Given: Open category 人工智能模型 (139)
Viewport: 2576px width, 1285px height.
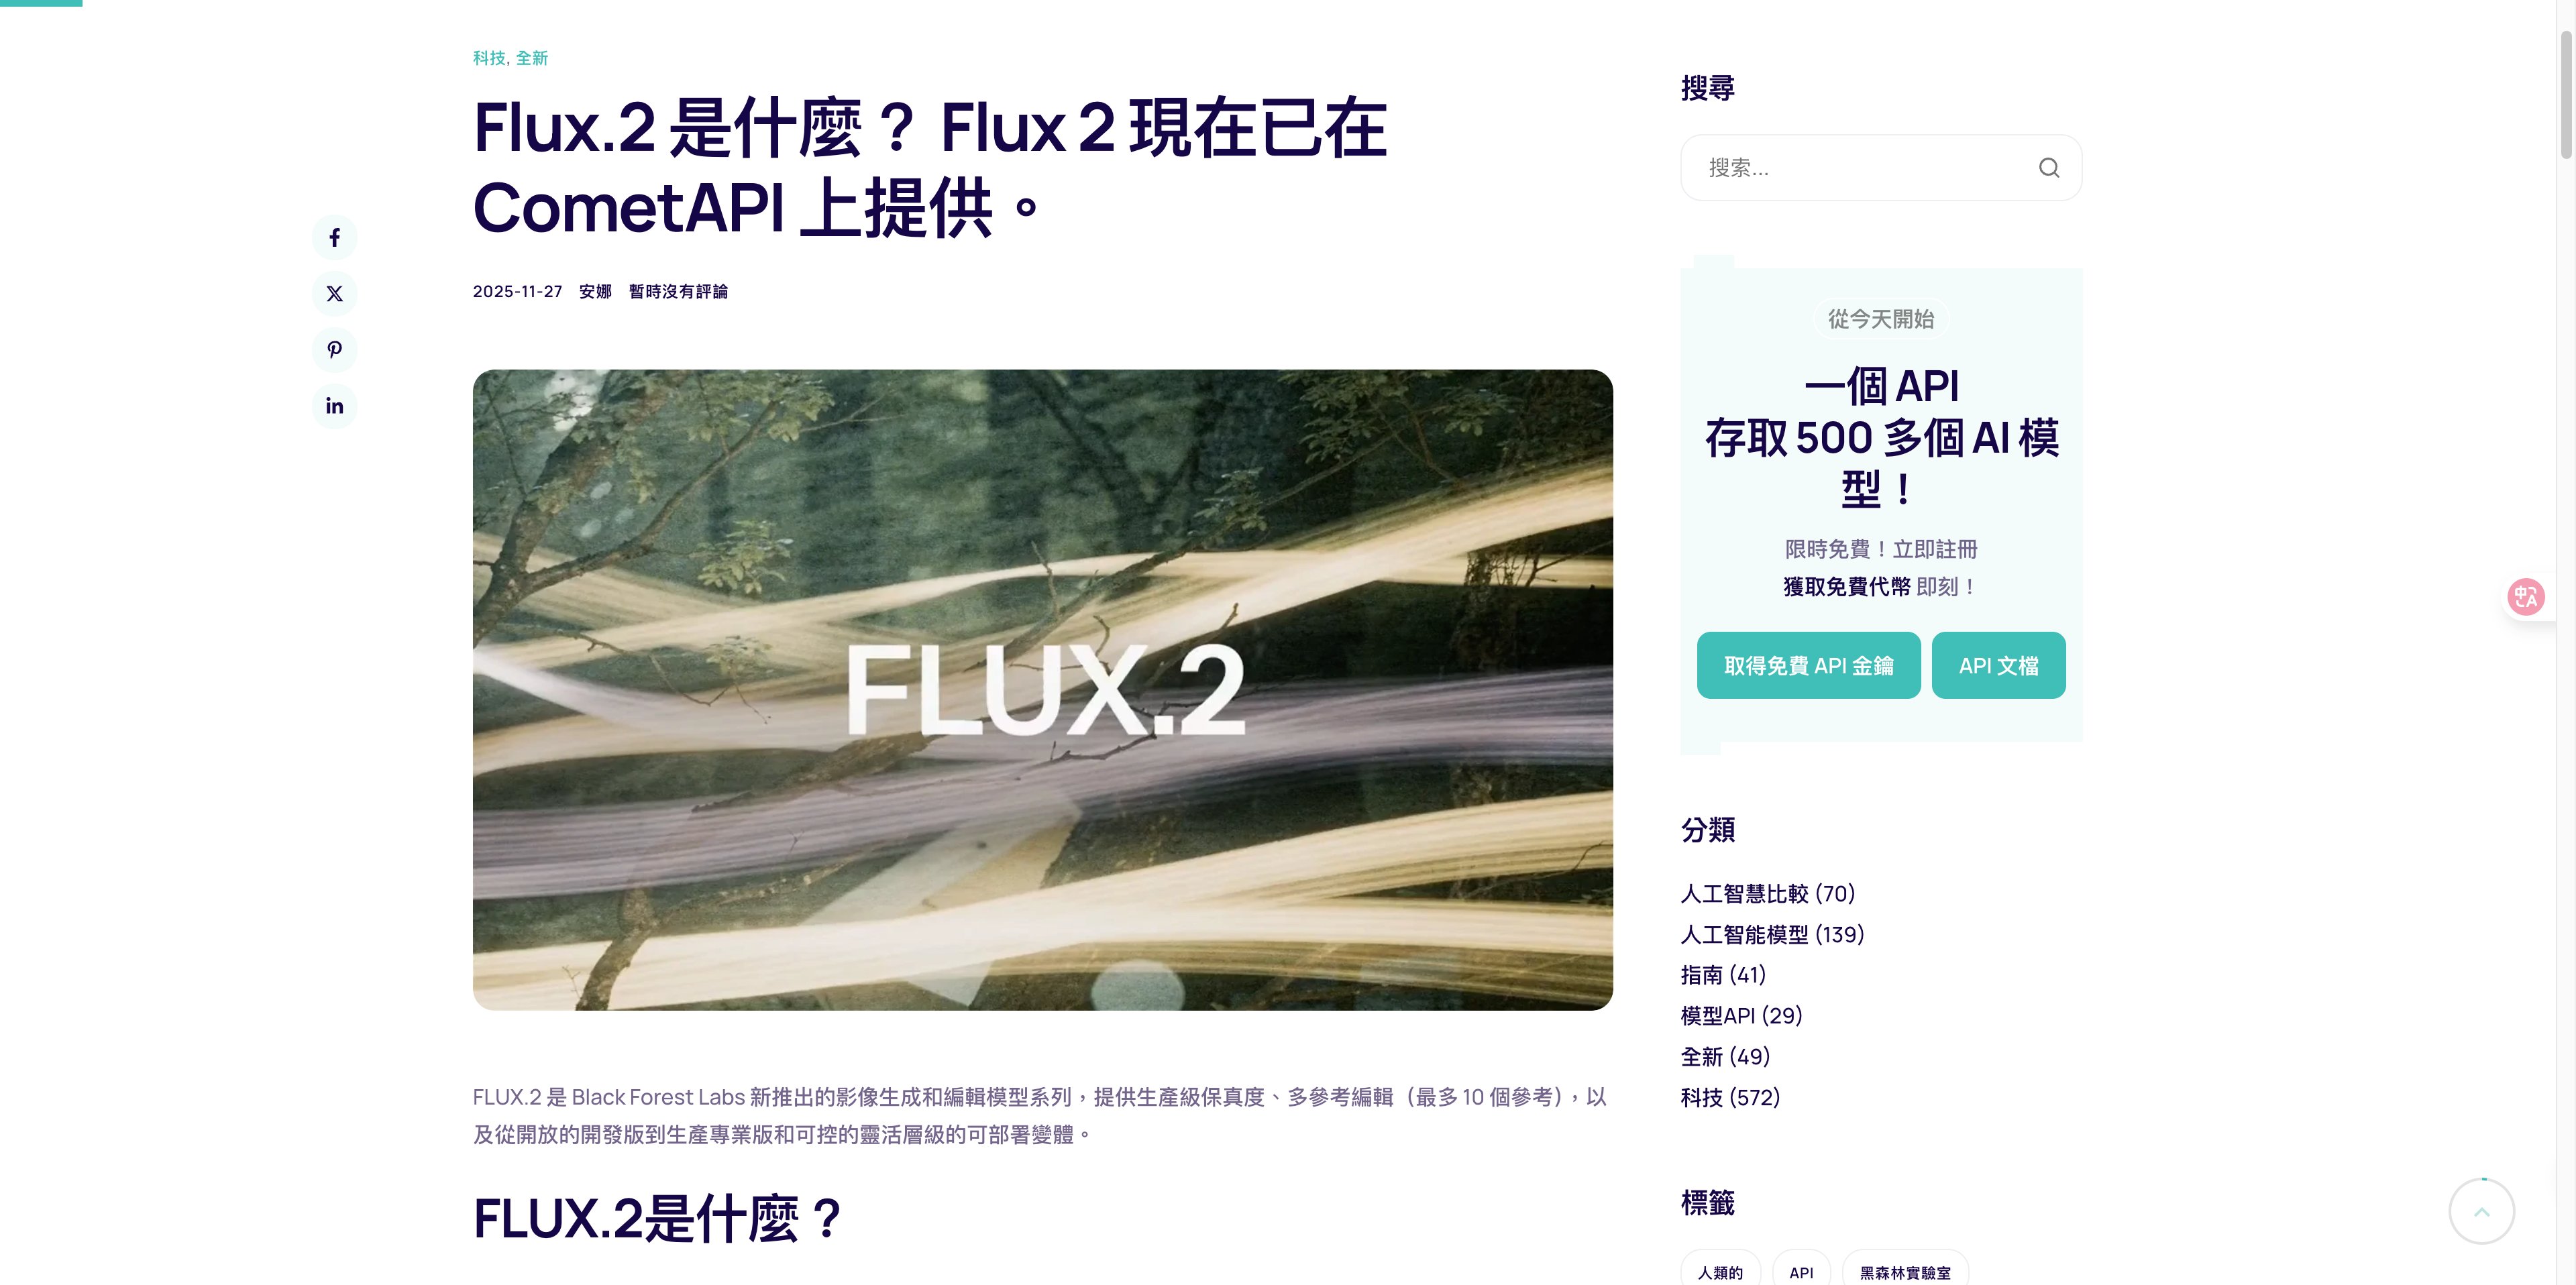Looking at the screenshot, I should tap(1772, 934).
